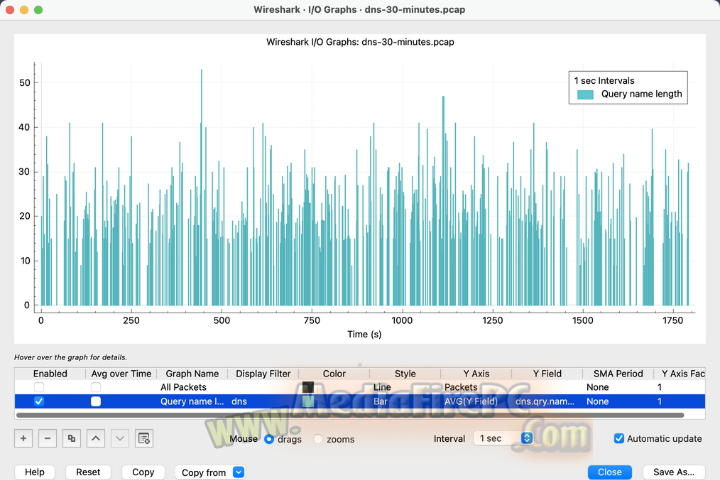This screenshot has width=720, height=480.
Task: Click the Y Axis column header
Action: (x=476, y=373)
